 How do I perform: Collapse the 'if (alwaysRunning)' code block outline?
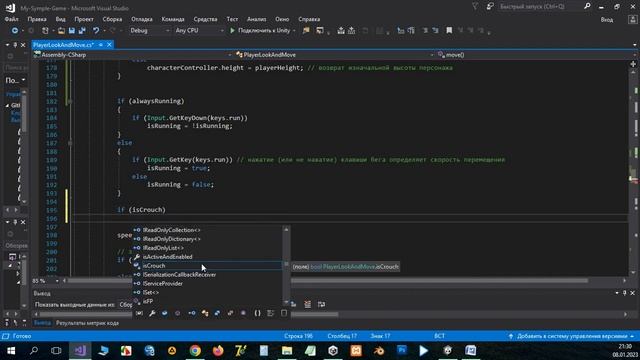70,101
